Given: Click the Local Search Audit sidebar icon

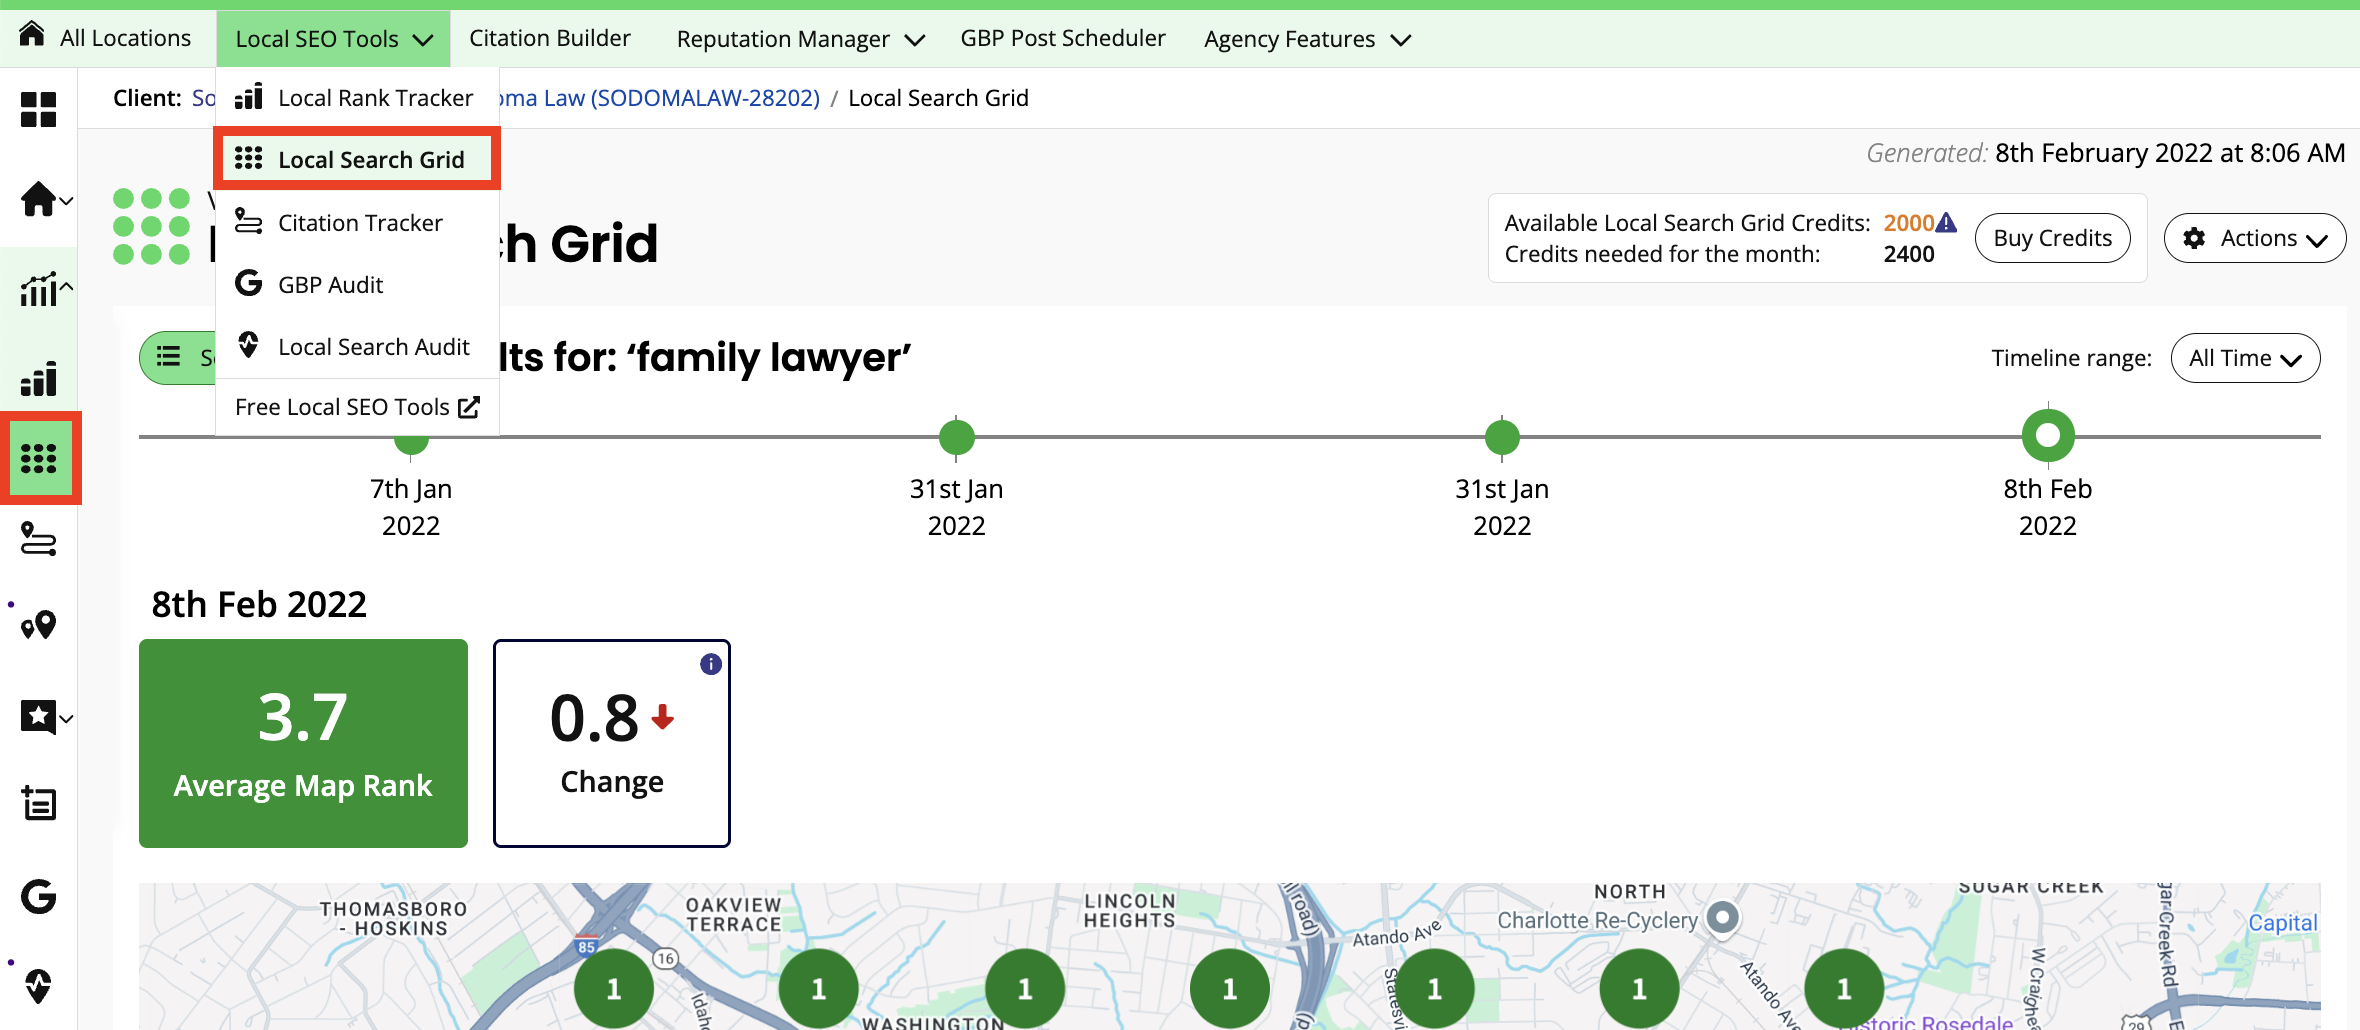Looking at the screenshot, I should click(x=39, y=986).
